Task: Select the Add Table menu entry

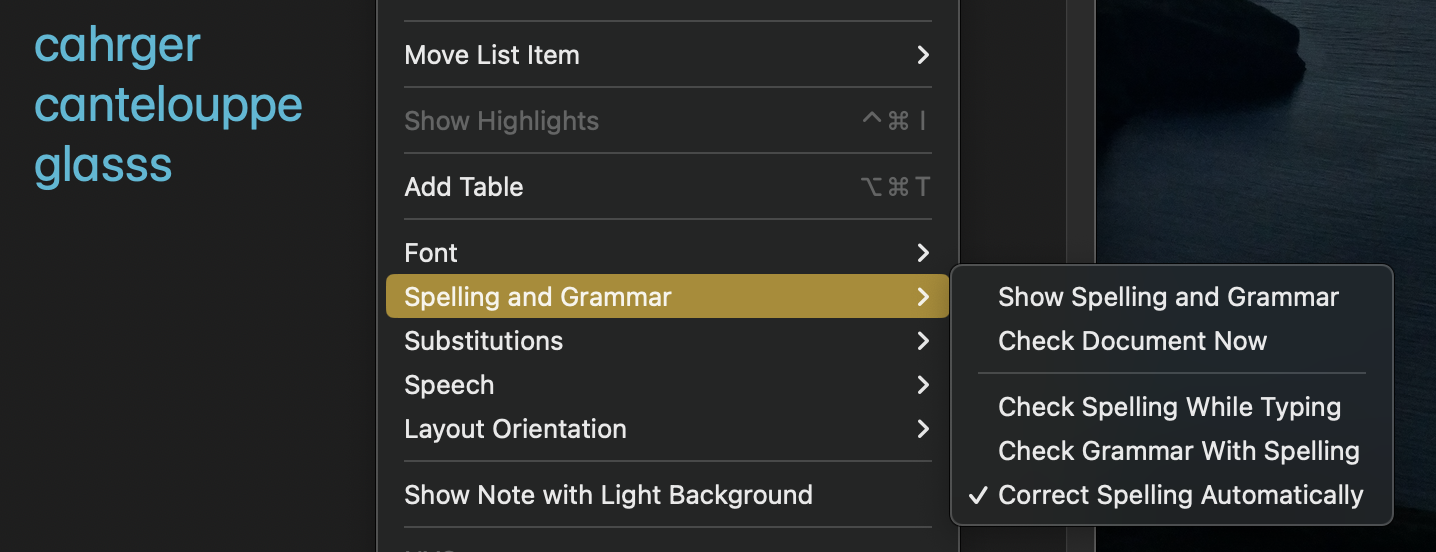Action: 464,187
